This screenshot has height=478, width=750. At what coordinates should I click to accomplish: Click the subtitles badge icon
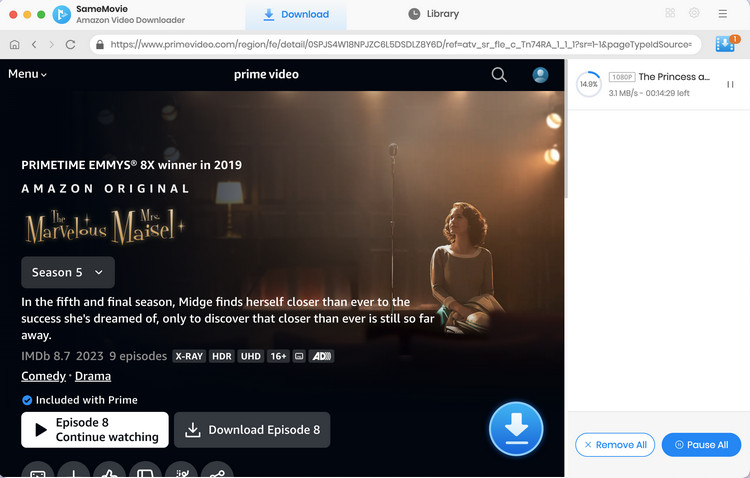299,356
